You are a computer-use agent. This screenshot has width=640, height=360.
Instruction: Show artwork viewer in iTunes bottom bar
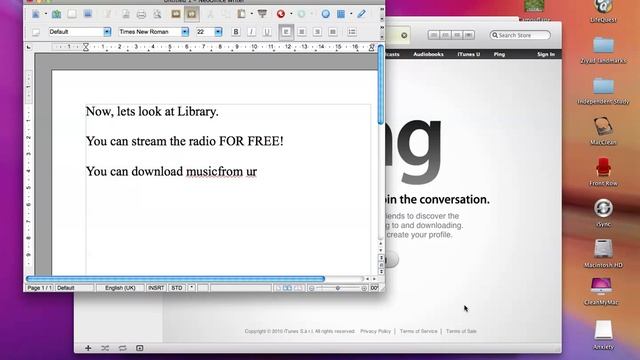coord(140,348)
